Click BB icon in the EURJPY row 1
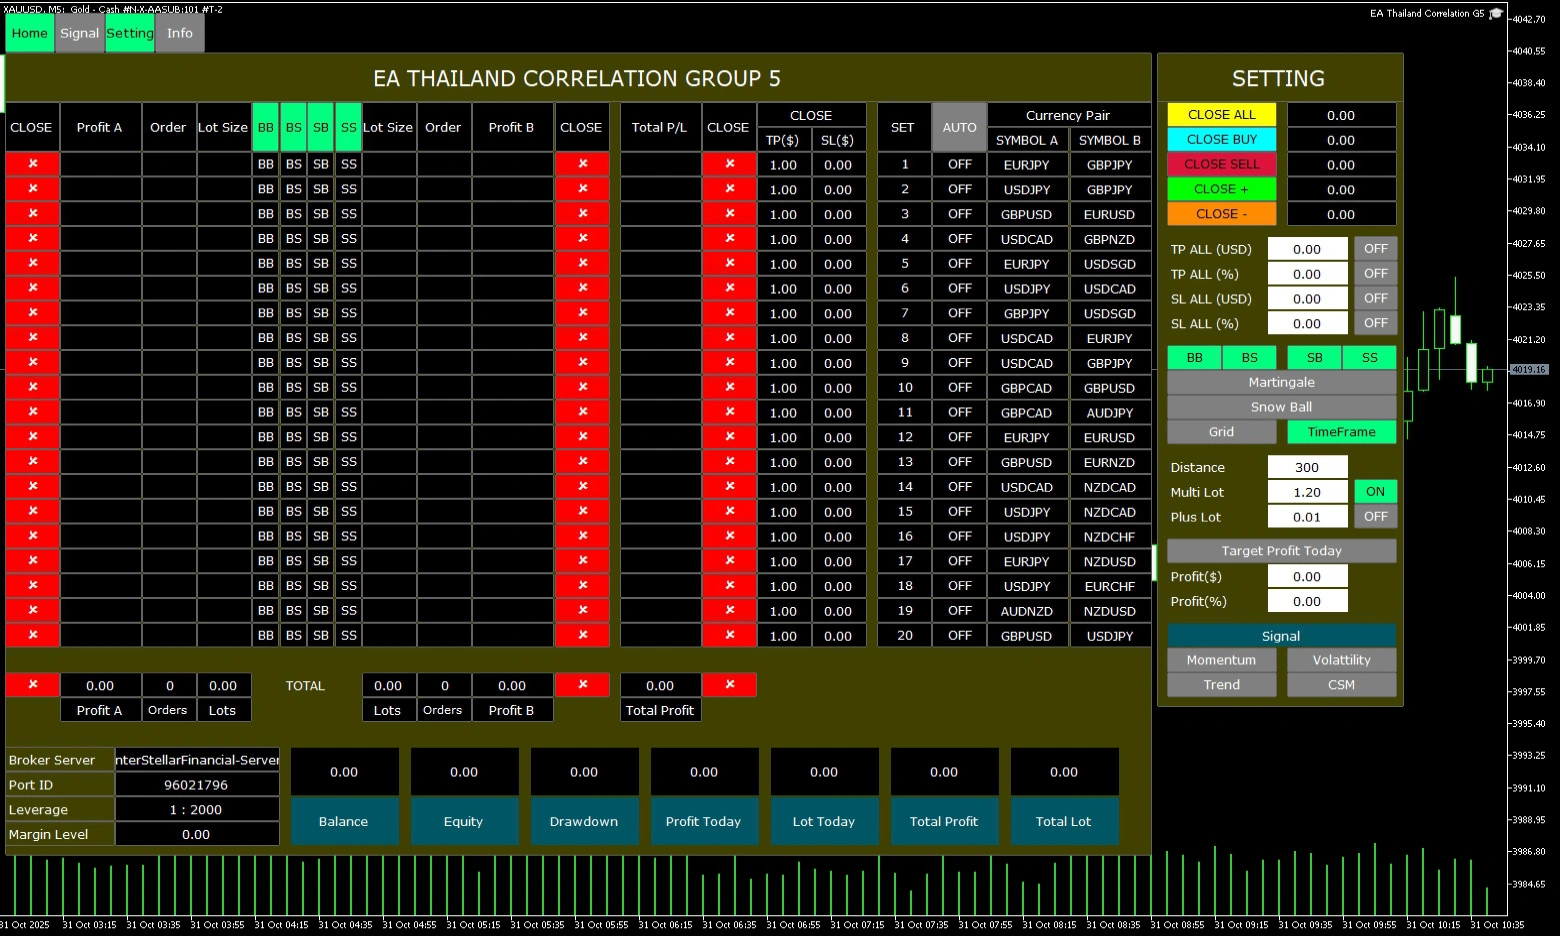This screenshot has width=1560, height=936. (265, 164)
